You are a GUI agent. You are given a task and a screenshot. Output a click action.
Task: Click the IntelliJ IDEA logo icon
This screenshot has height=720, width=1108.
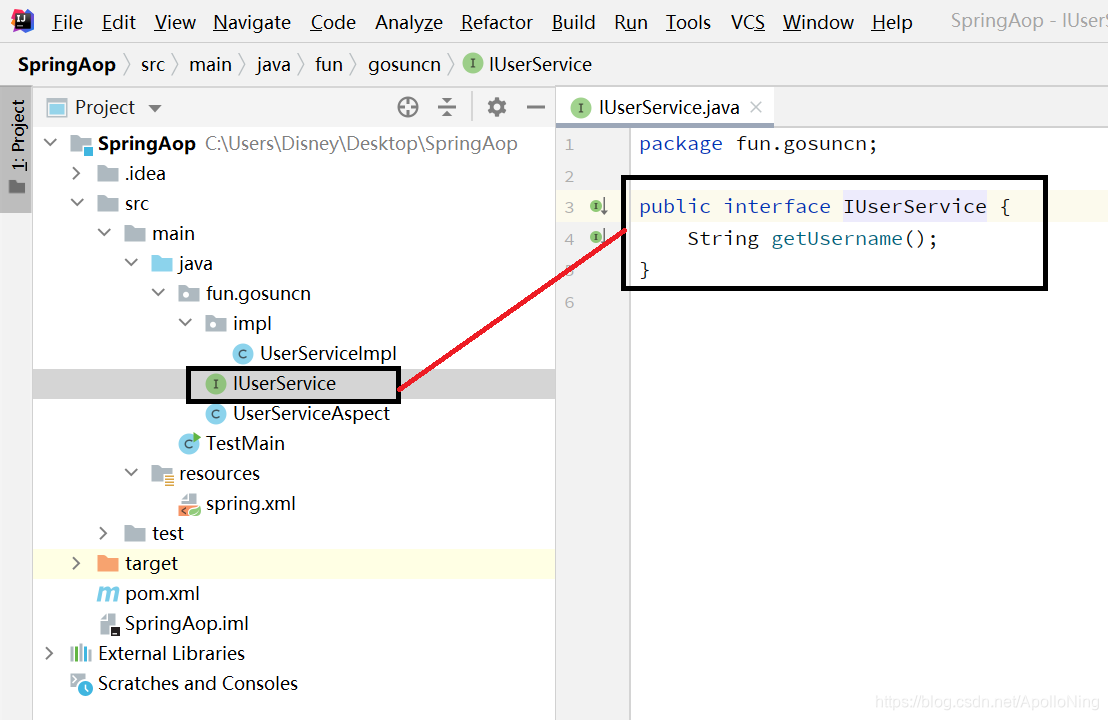click(23, 21)
